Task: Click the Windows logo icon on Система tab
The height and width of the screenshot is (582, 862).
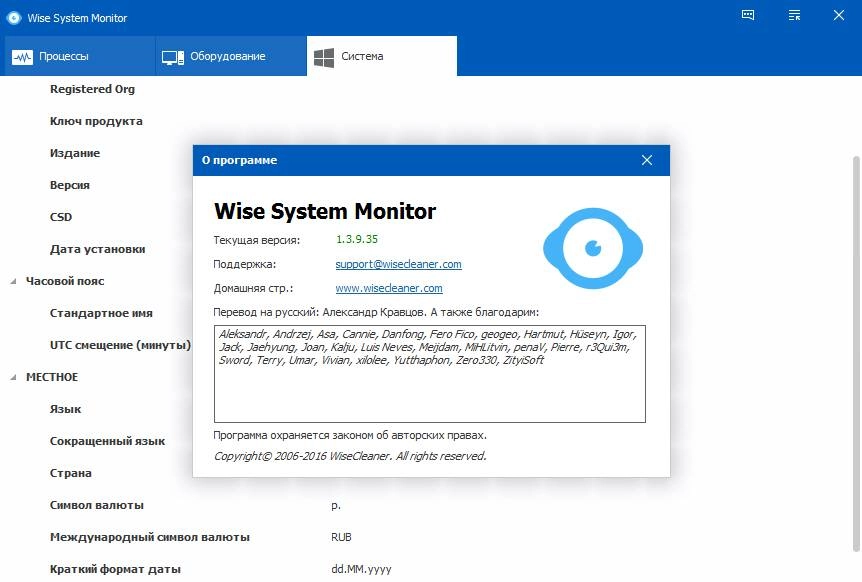Action: [324, 57]
